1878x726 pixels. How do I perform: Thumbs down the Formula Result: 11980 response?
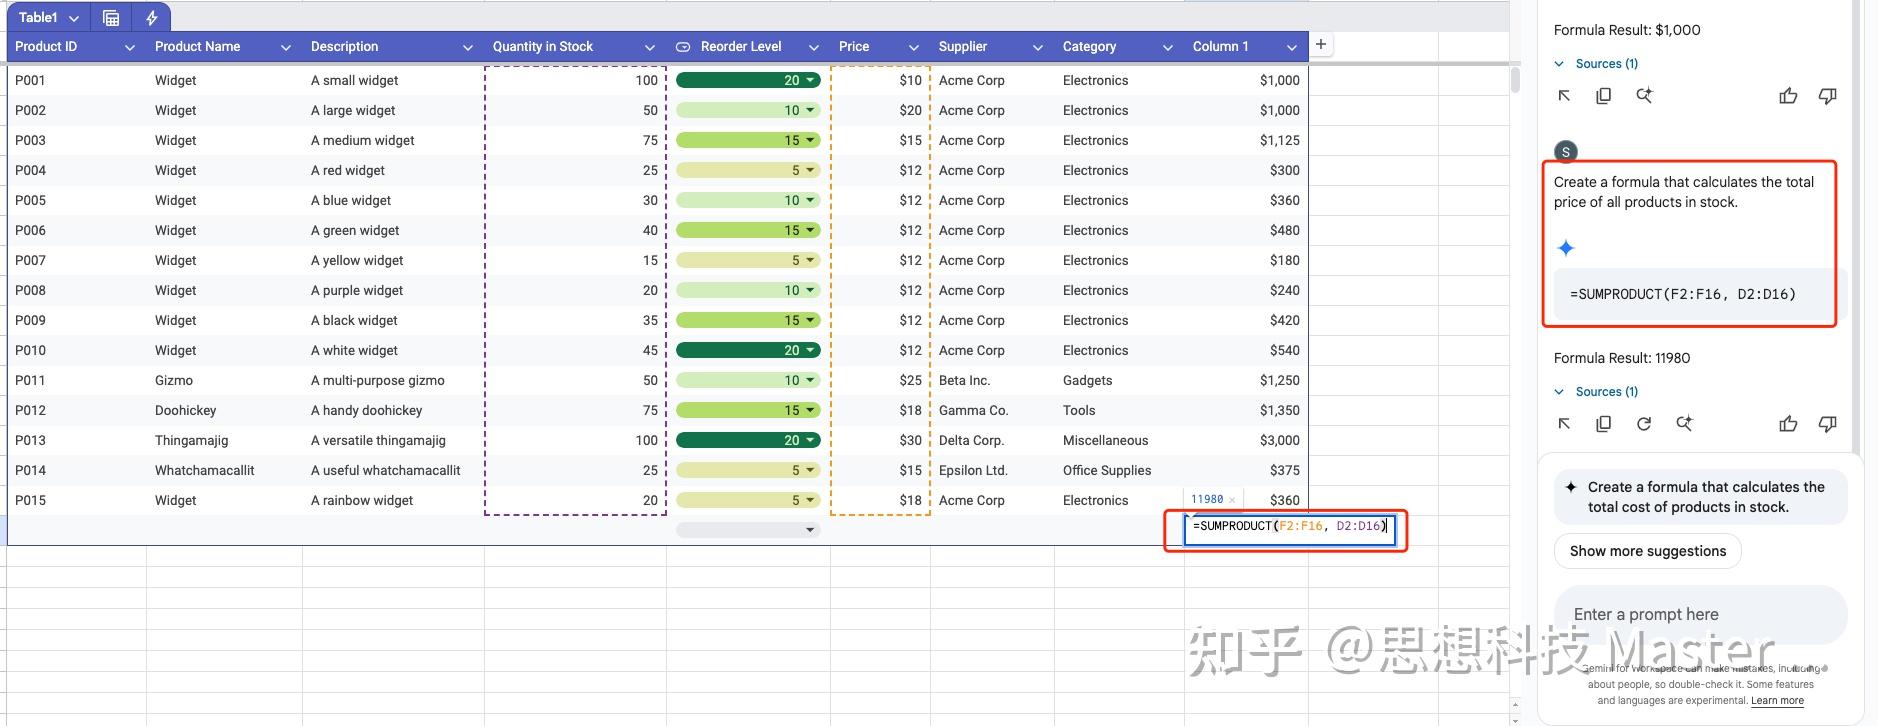[1827, 424]
